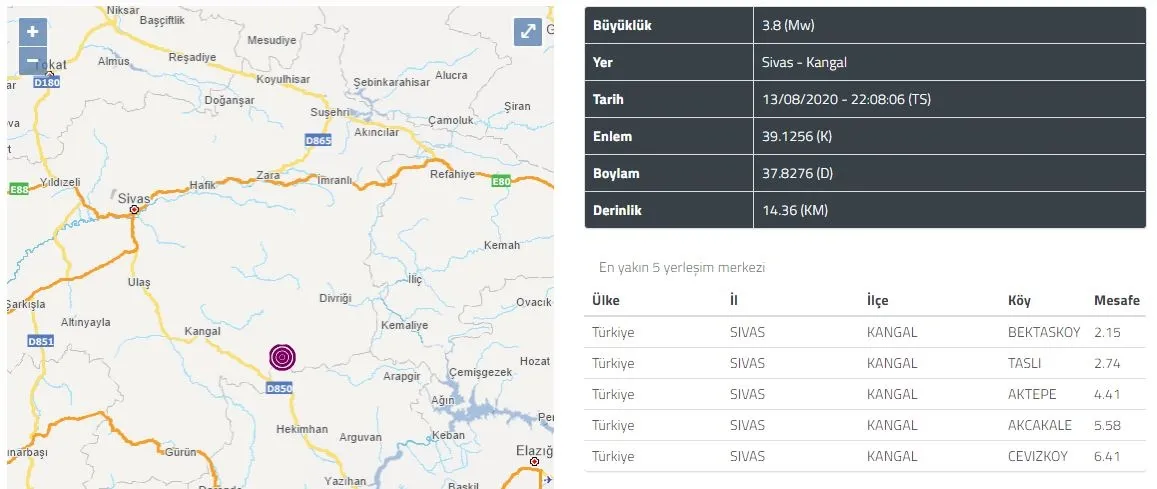Click the Mesafe column header
This screenshot has height=489, width=1157.
click(x=1116, y=301)
